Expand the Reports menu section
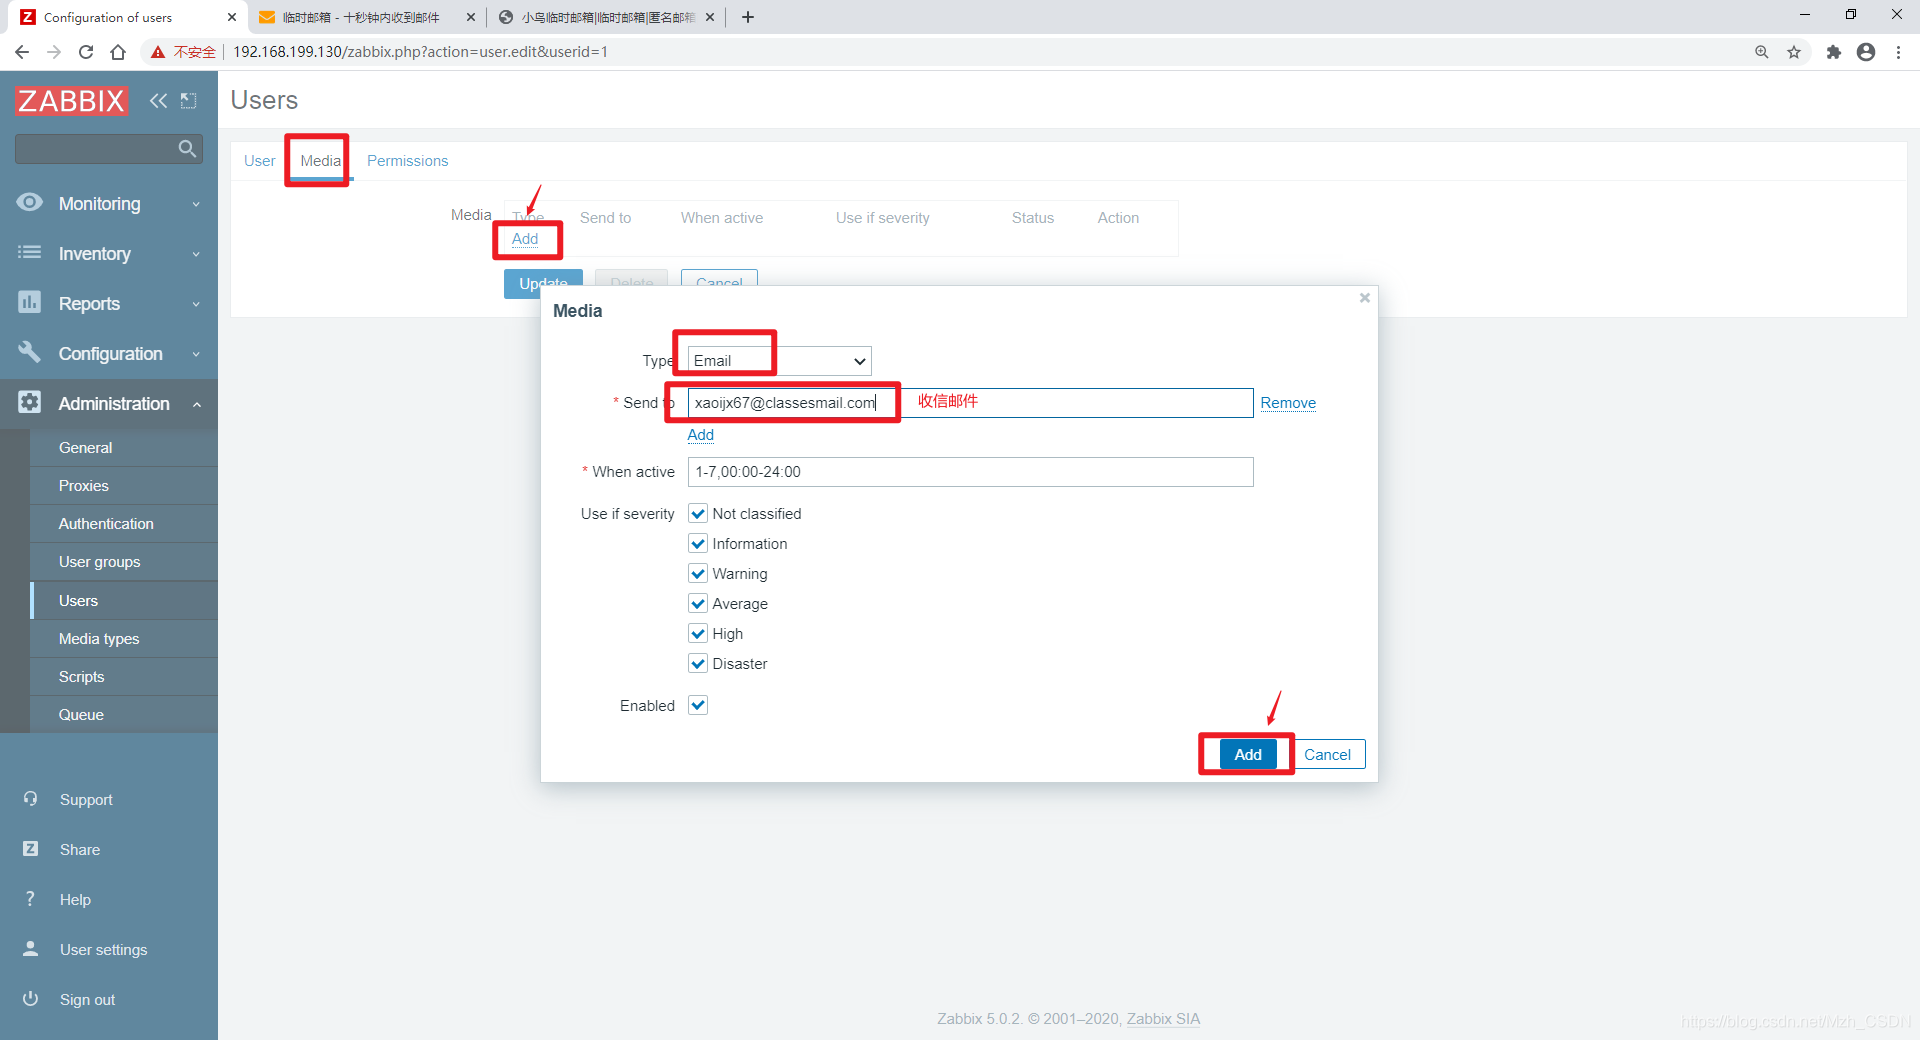1920x1040 pixels. point(109,303)
